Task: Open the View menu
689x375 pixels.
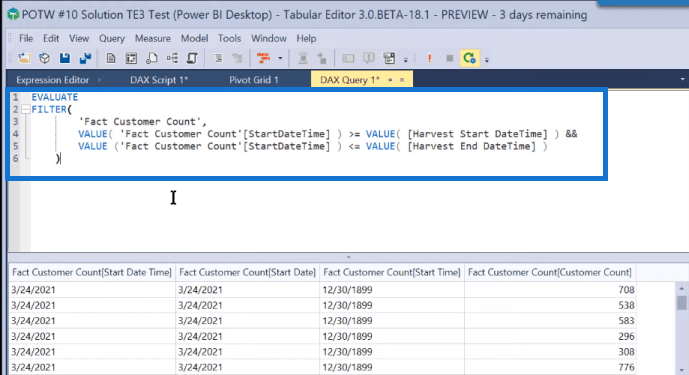Action: tap(79, 38)
